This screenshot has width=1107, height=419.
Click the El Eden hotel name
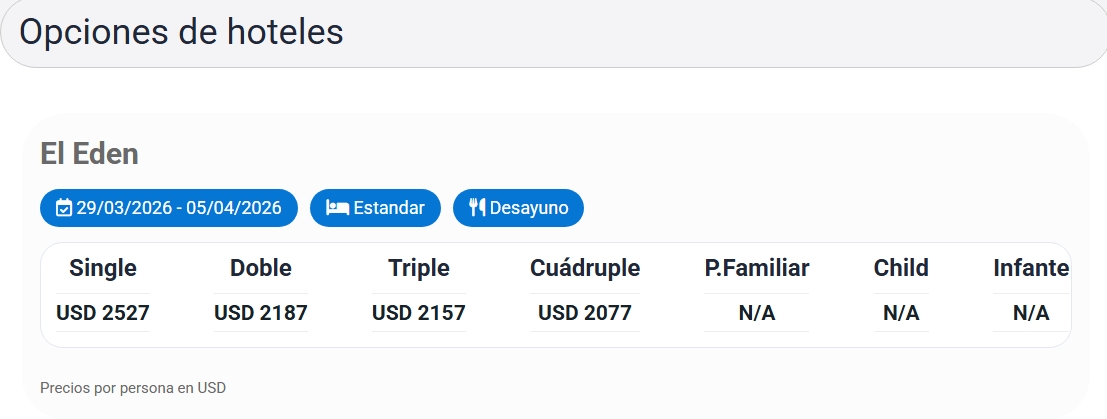click(89, 153)
